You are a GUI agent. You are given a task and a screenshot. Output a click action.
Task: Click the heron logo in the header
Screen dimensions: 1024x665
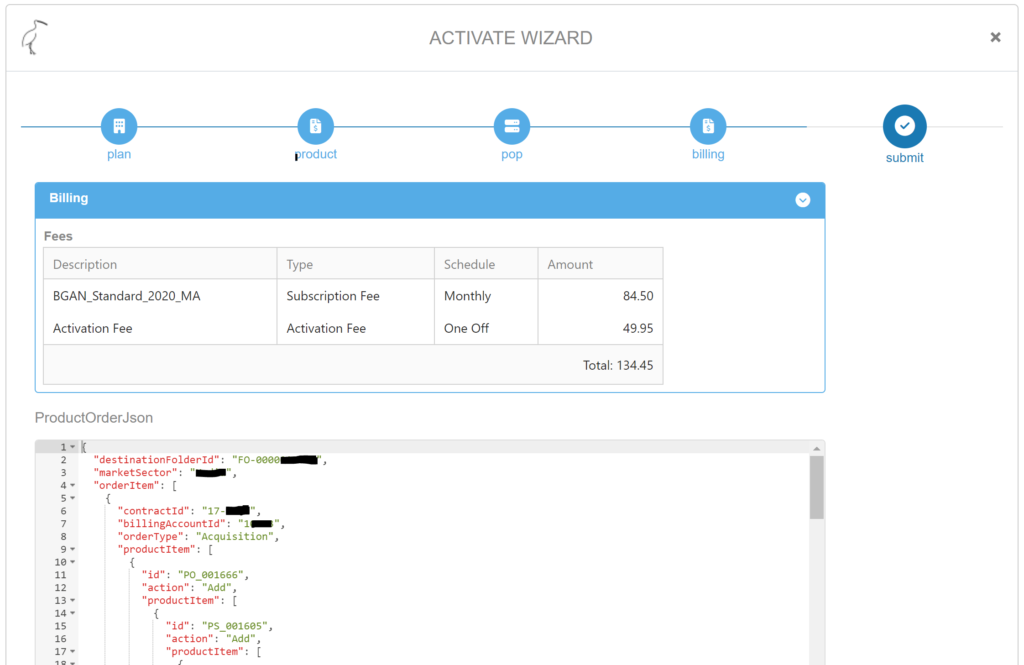coord(35,38)
